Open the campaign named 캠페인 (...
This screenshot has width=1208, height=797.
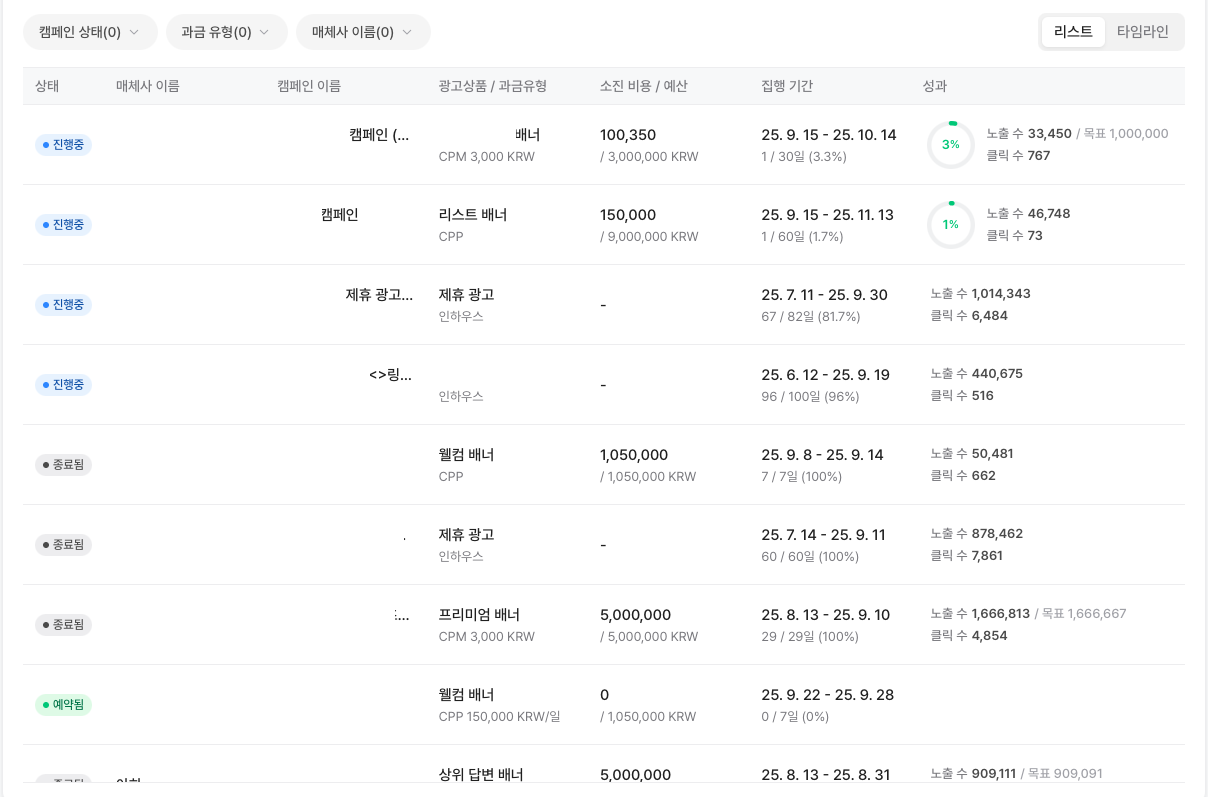click(x=378, y=135)
